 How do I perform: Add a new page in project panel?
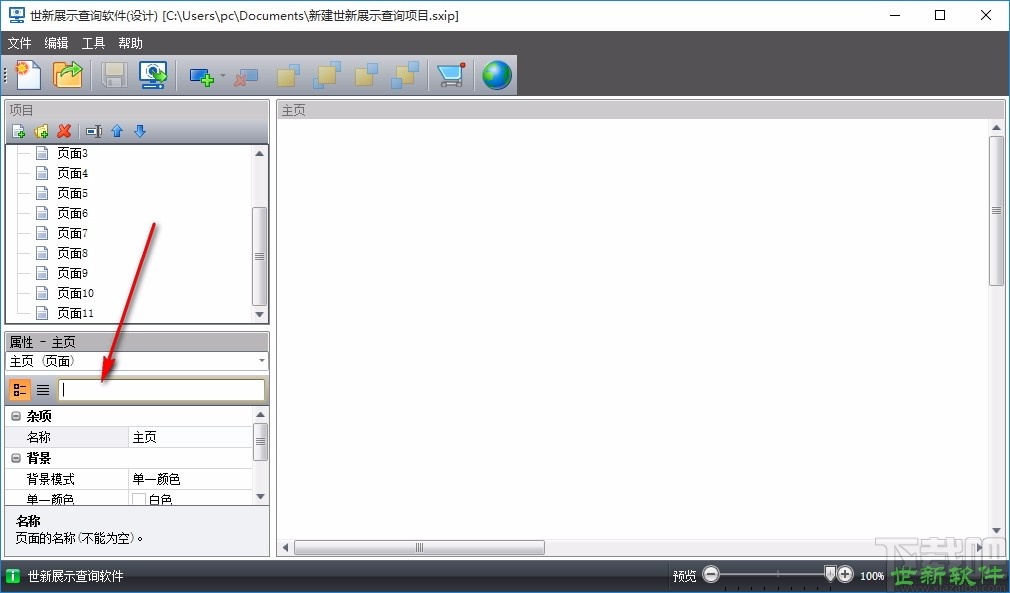(19, 131)
